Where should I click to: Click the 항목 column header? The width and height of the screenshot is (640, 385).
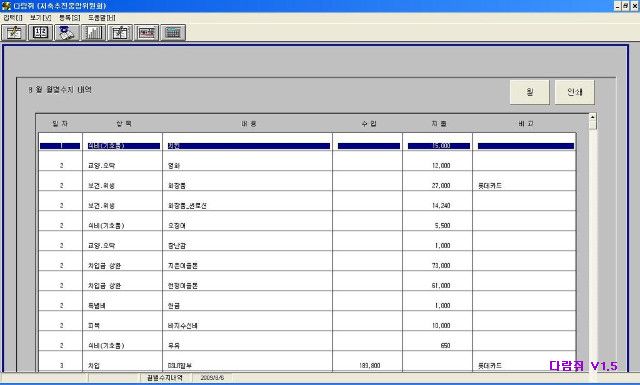tap(123, 124)
